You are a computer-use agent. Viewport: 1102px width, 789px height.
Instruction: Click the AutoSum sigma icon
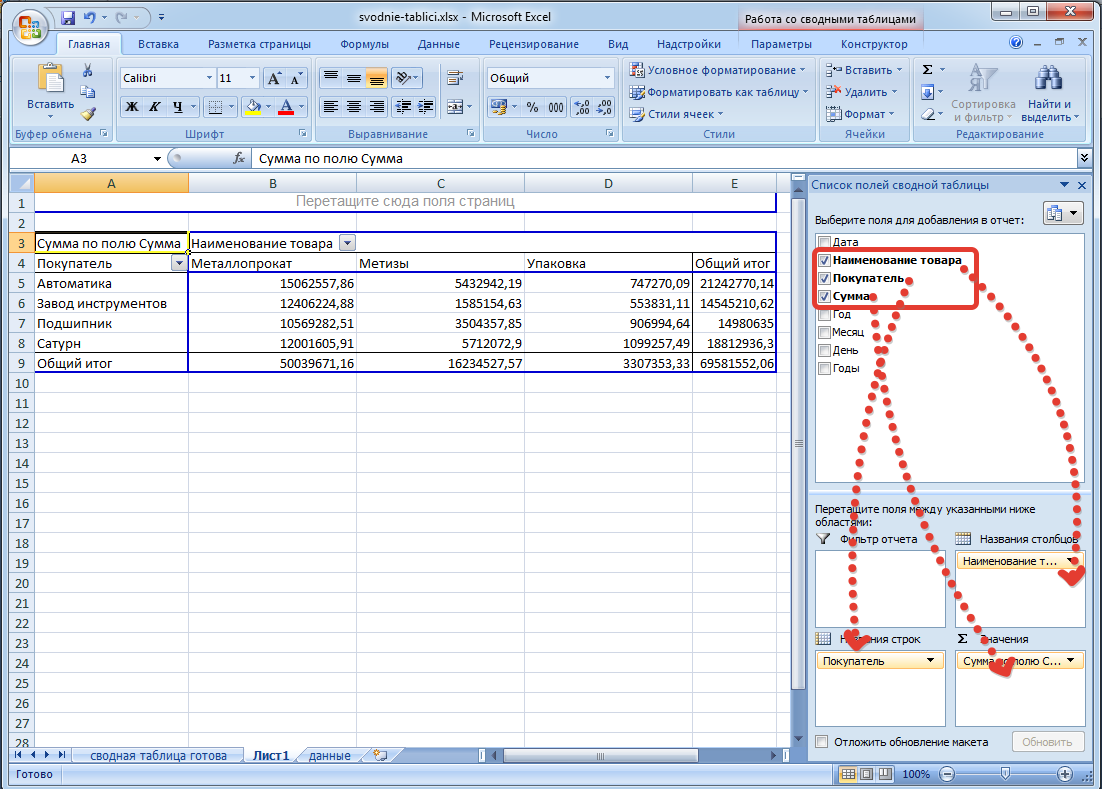[x=928, y=70]
